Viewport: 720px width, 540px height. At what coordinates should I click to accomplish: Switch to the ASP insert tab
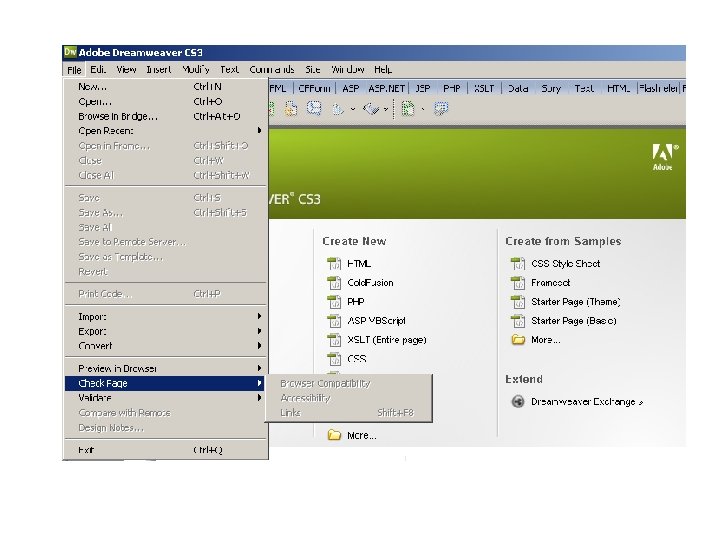click(x=350, y=88)
